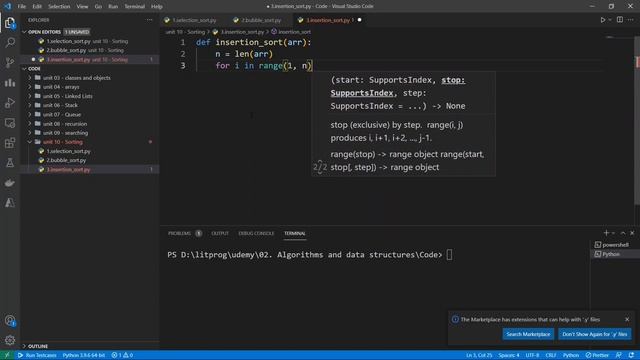Click the feedback icon in status bar
The image size is (640, 360).
(x=619, y=355)
